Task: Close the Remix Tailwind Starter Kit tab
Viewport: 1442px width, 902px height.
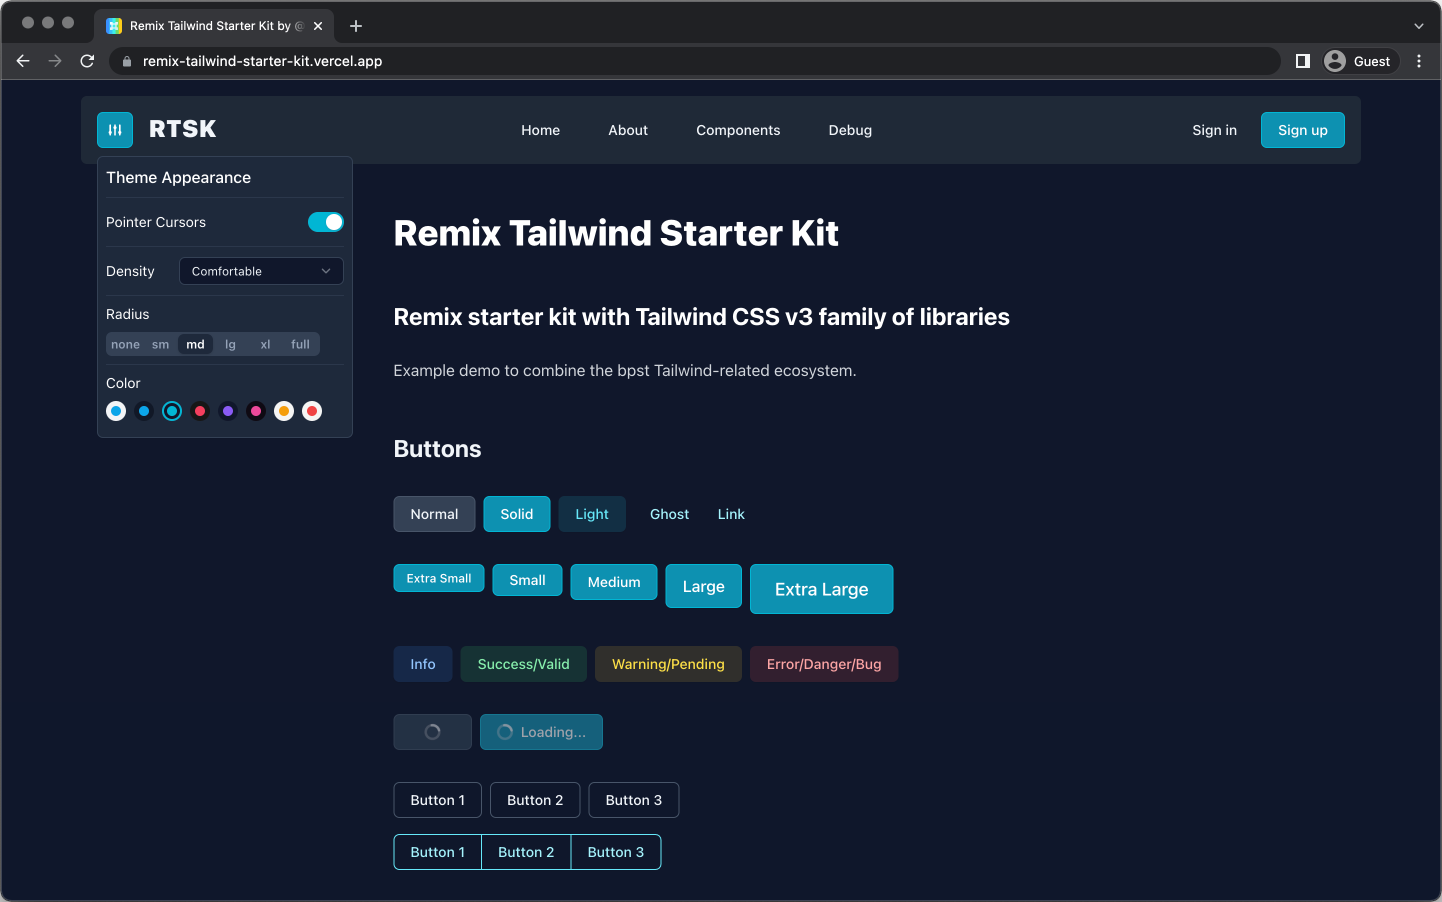Action: [318, 26]
